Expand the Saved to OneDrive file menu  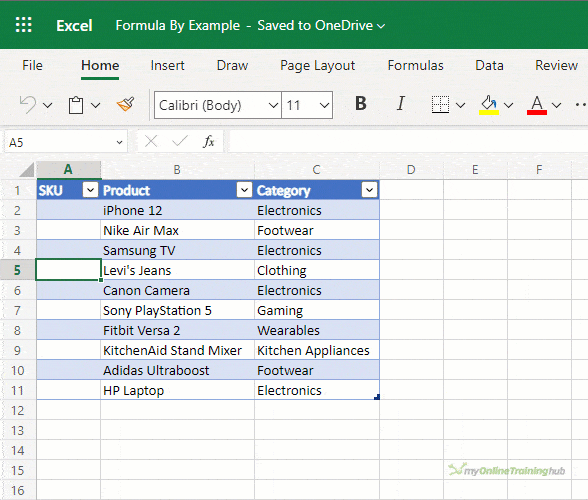point(381,26)
